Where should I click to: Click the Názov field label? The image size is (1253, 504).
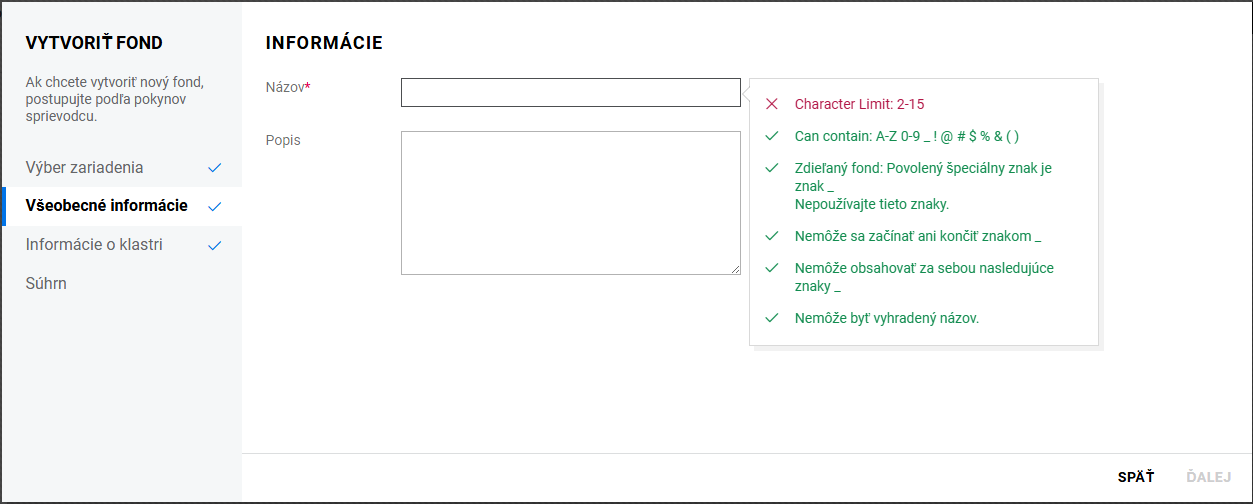[x=287, y=88]
